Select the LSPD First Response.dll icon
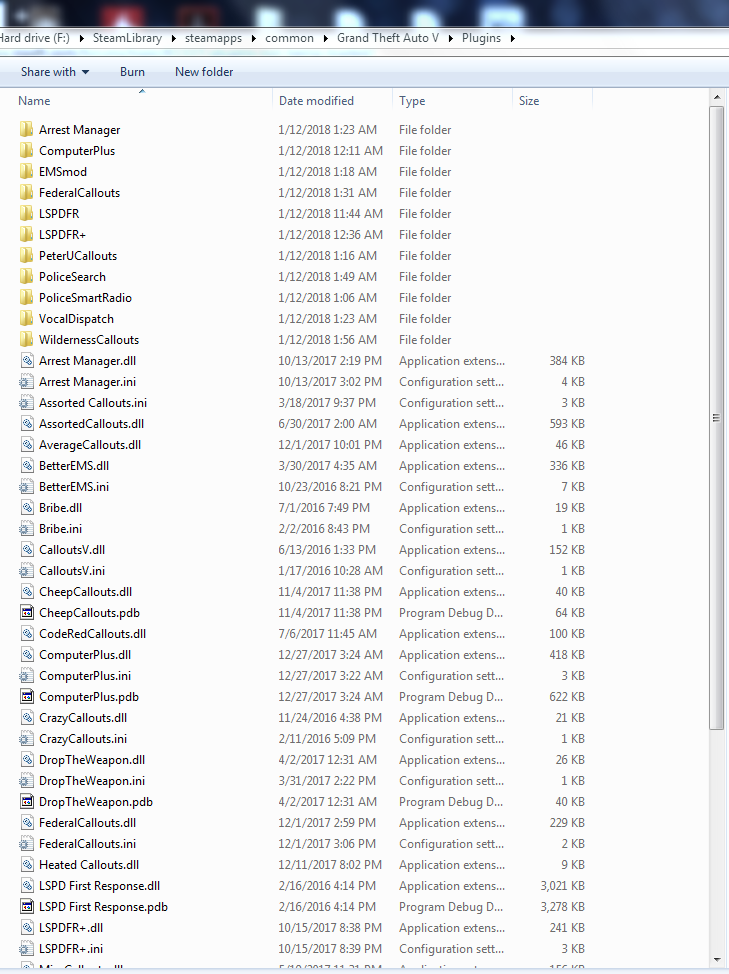The image size is (729, 974). [27, 886]
